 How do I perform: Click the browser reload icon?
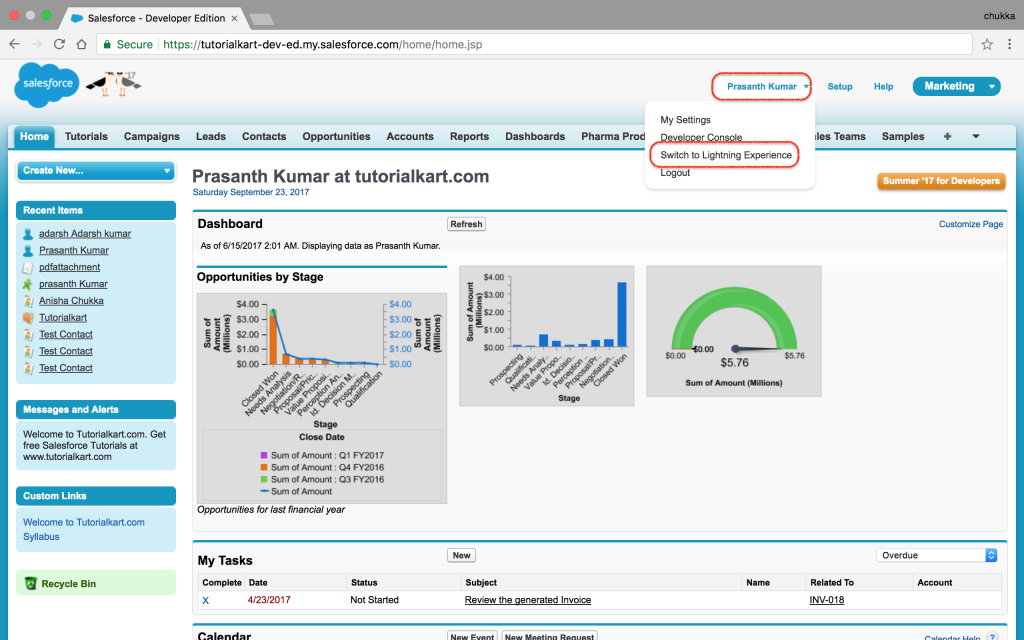coord(60,44)
